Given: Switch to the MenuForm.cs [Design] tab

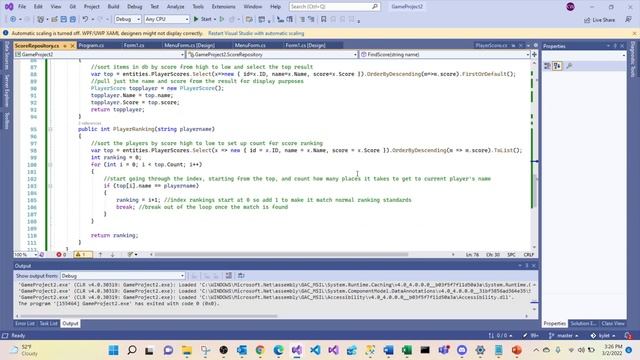Looking at the screenshot, I should (x=189, y=45).
